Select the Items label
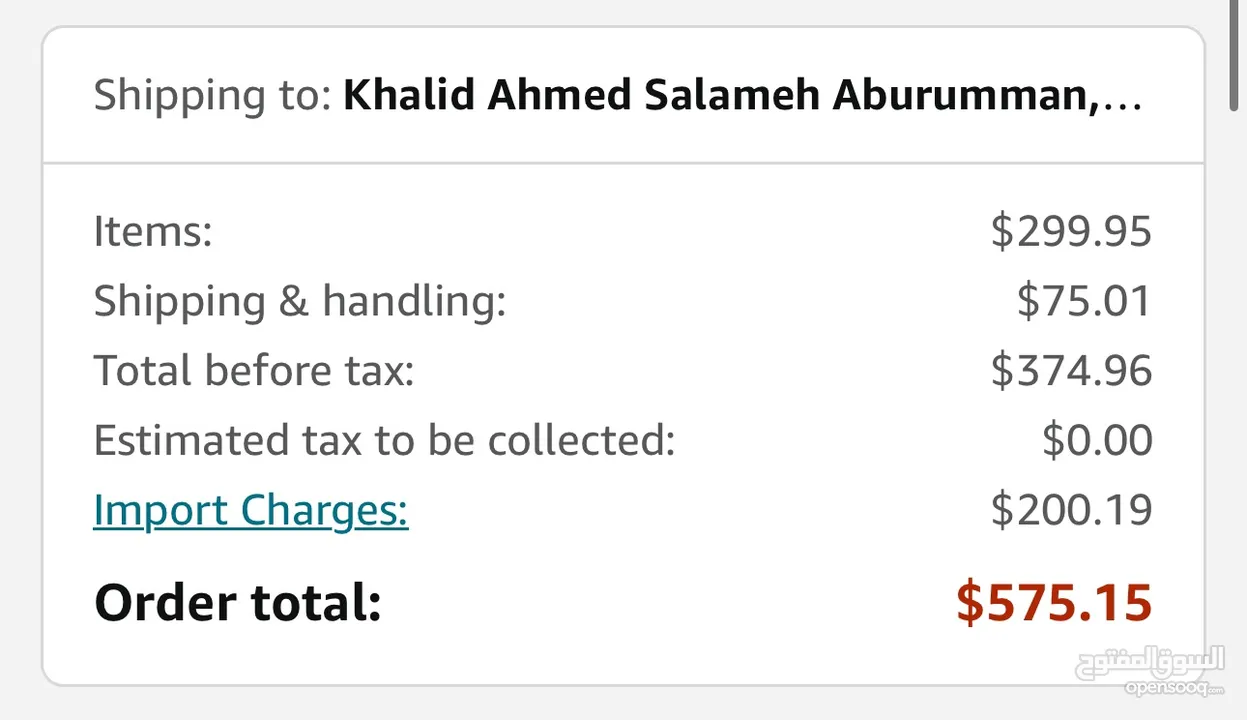 [153, 232]
